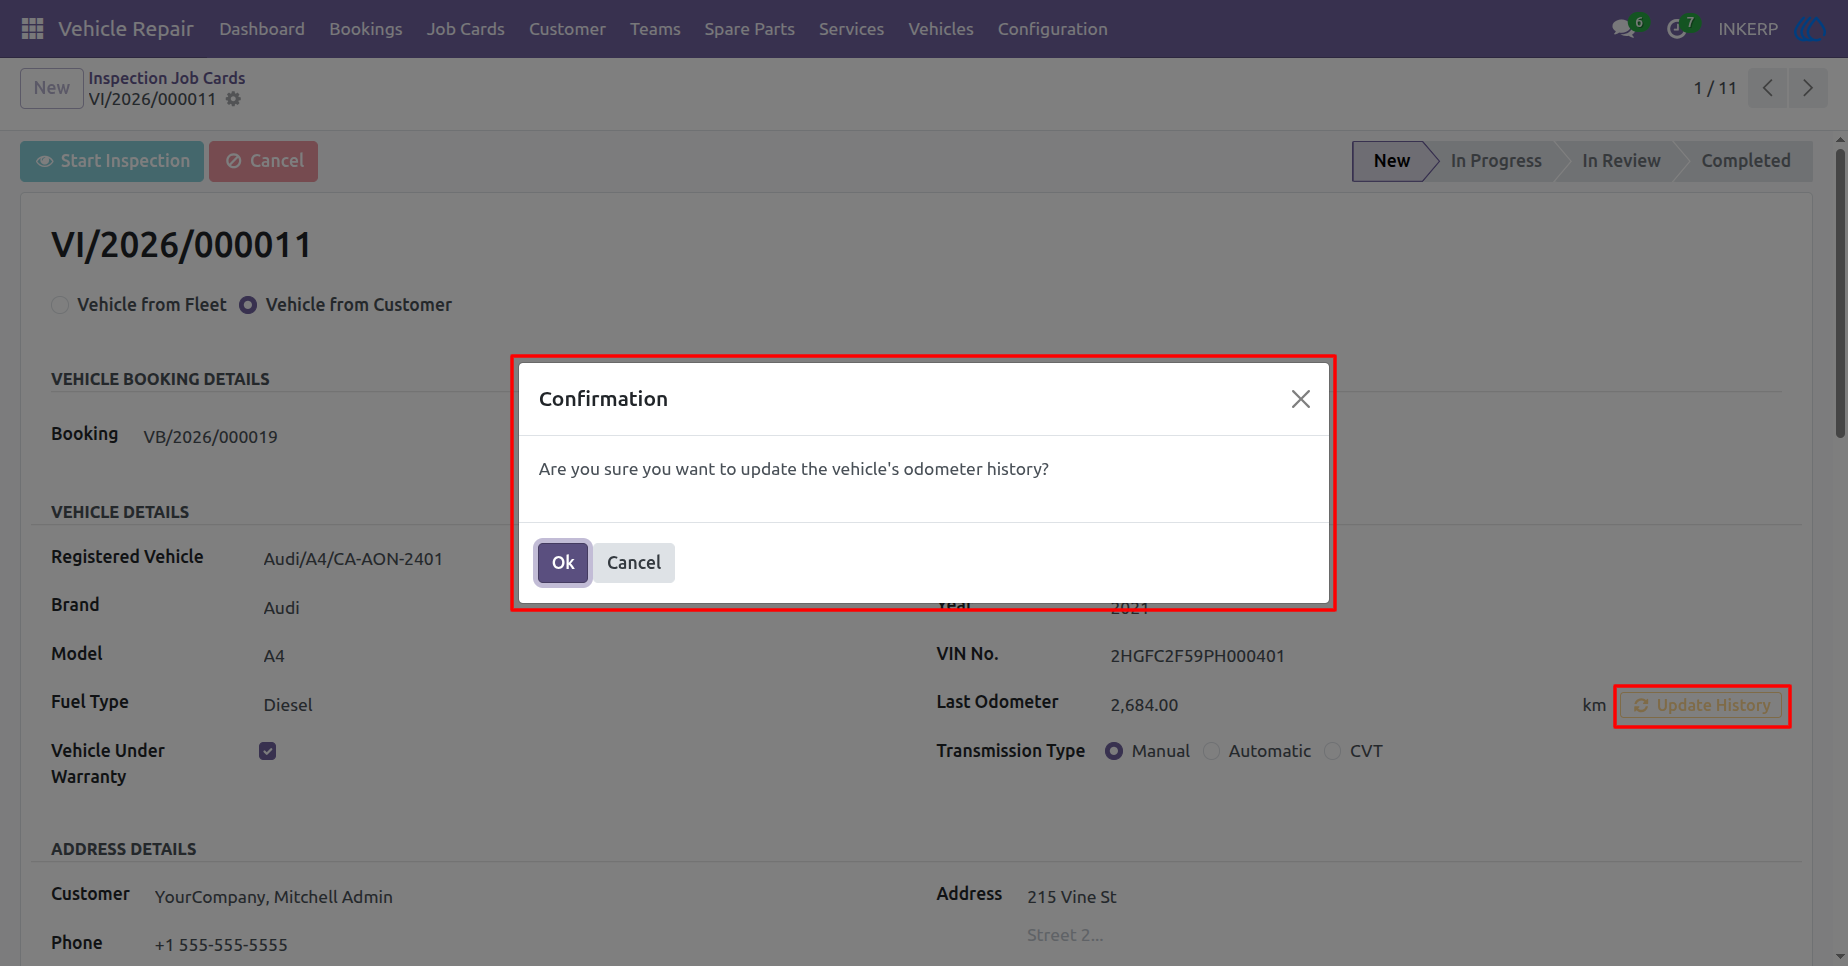Screen dimensions: 1848x966
Task: Open the Vehicles menu
Action: click(x=941, y=29)
